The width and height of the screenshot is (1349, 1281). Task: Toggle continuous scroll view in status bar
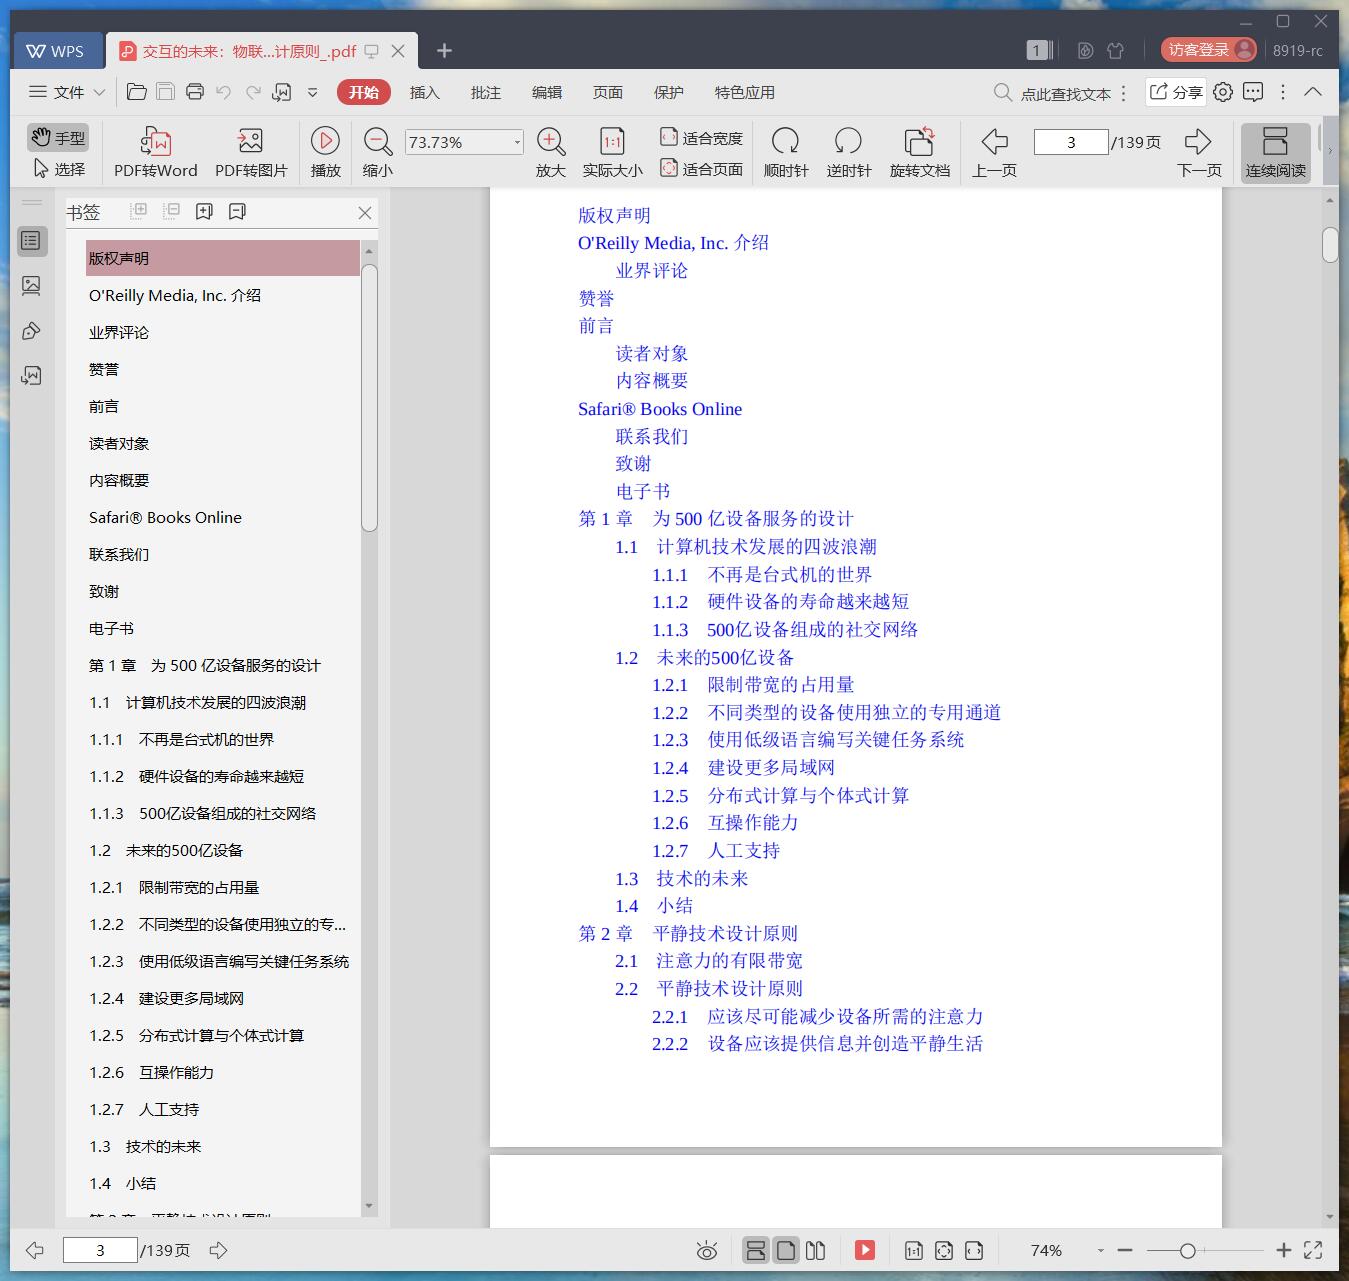[756, 1250]
